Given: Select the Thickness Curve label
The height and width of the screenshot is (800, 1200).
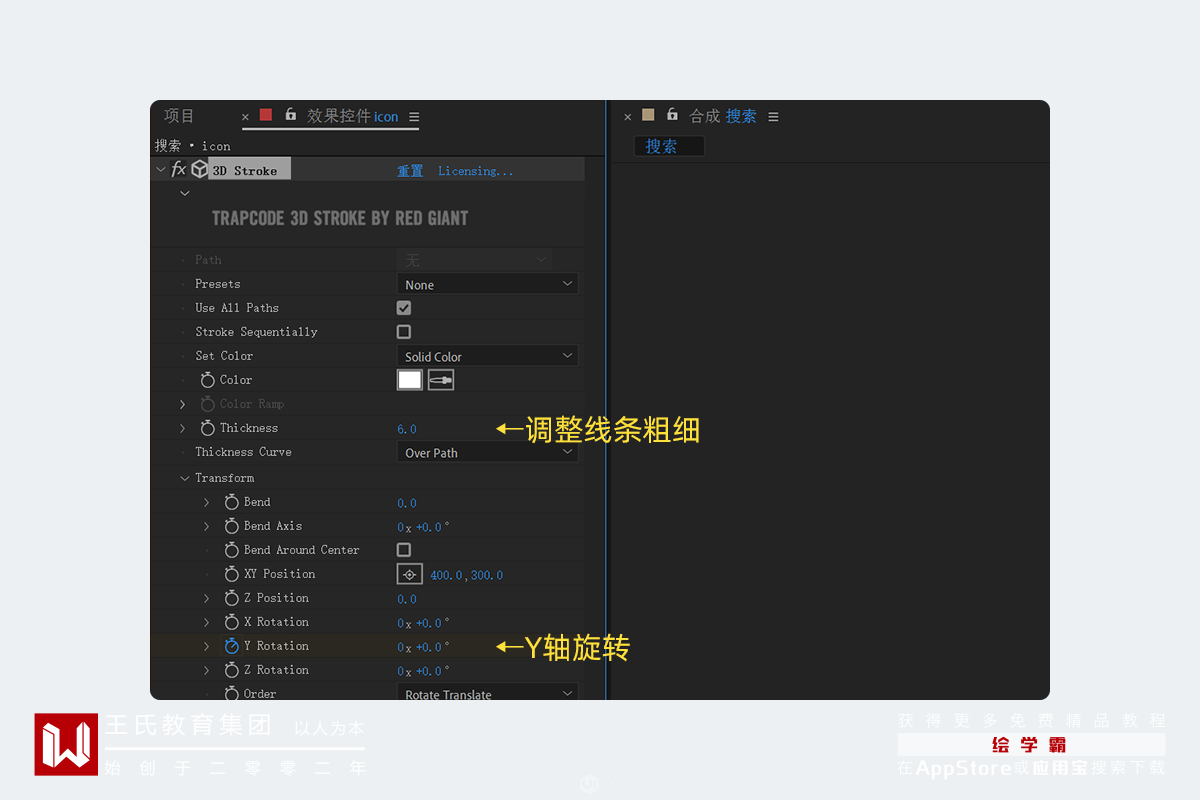Looking at the screenshot, I should pos(243,452).
